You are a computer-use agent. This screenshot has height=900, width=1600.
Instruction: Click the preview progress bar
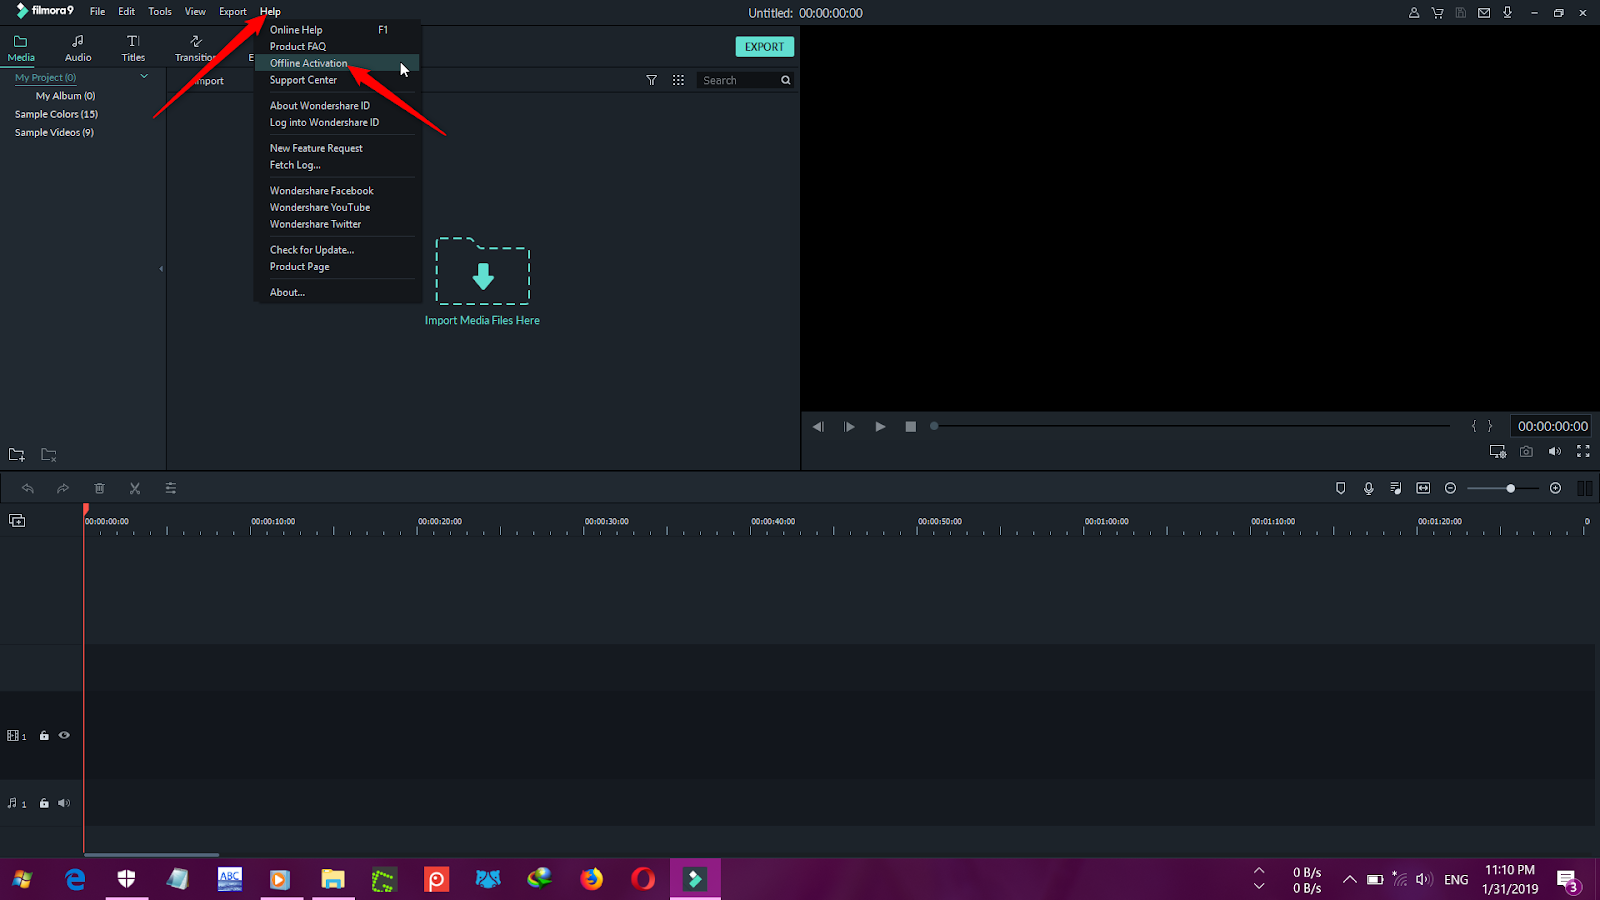point(1191,426)
